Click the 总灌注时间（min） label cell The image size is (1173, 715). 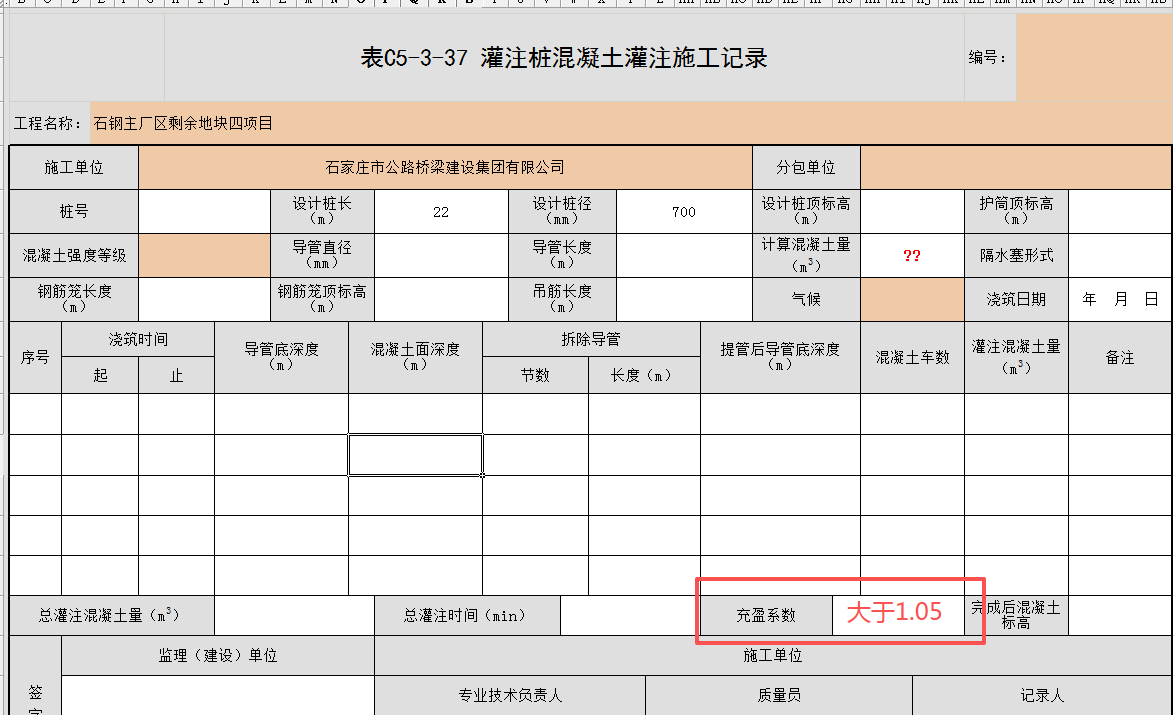(x=467, y=616)
